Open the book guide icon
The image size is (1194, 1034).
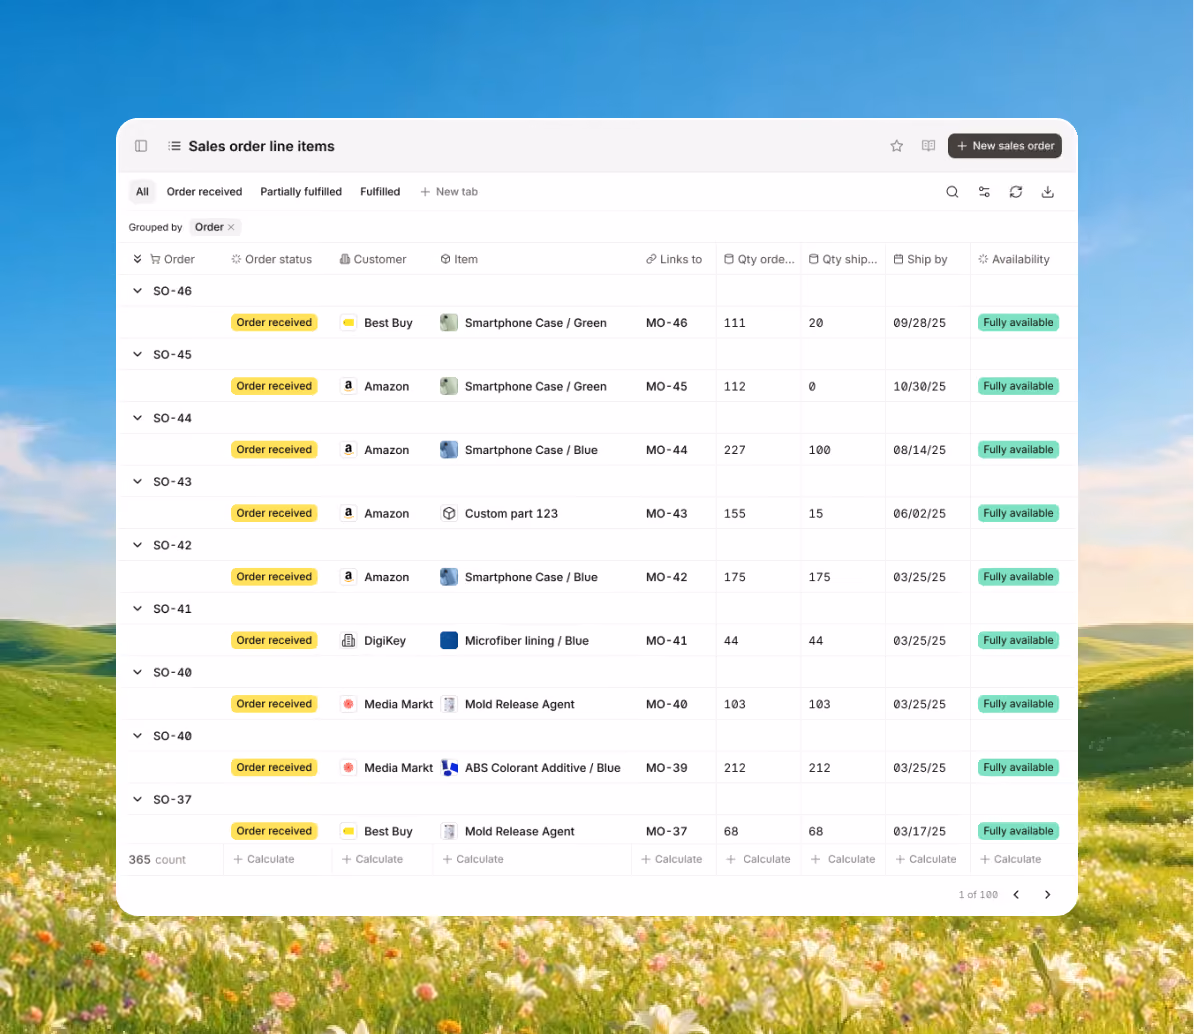(x=928, y=146)
